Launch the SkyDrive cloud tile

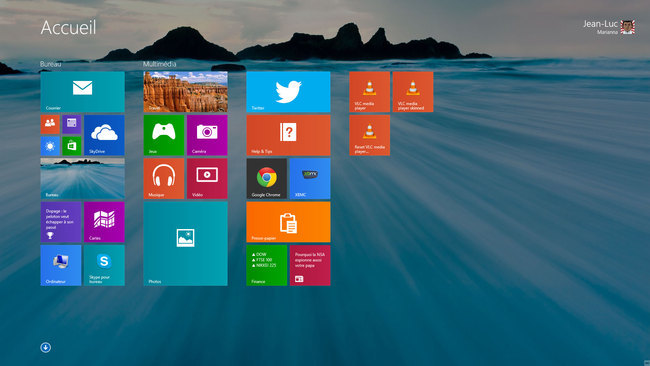[x=104, y=135]
